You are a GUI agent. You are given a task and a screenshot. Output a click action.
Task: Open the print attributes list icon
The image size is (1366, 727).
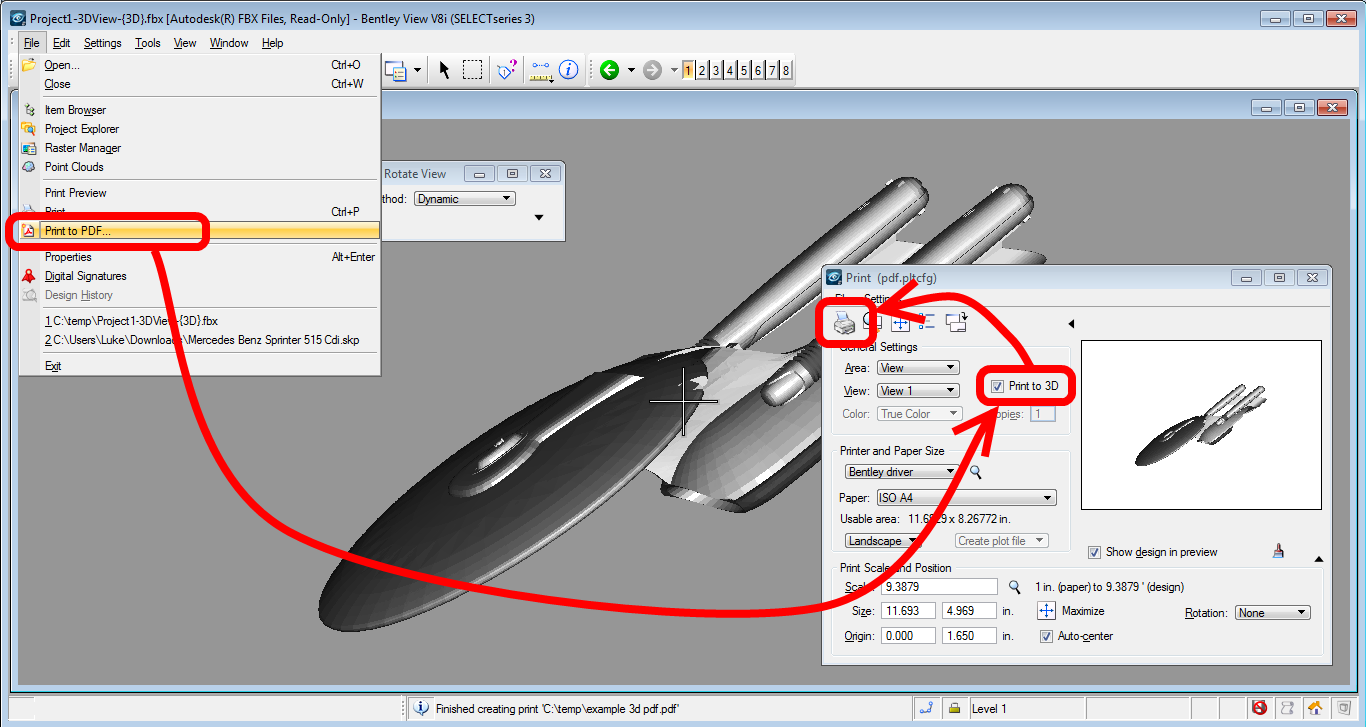point(927,322)
